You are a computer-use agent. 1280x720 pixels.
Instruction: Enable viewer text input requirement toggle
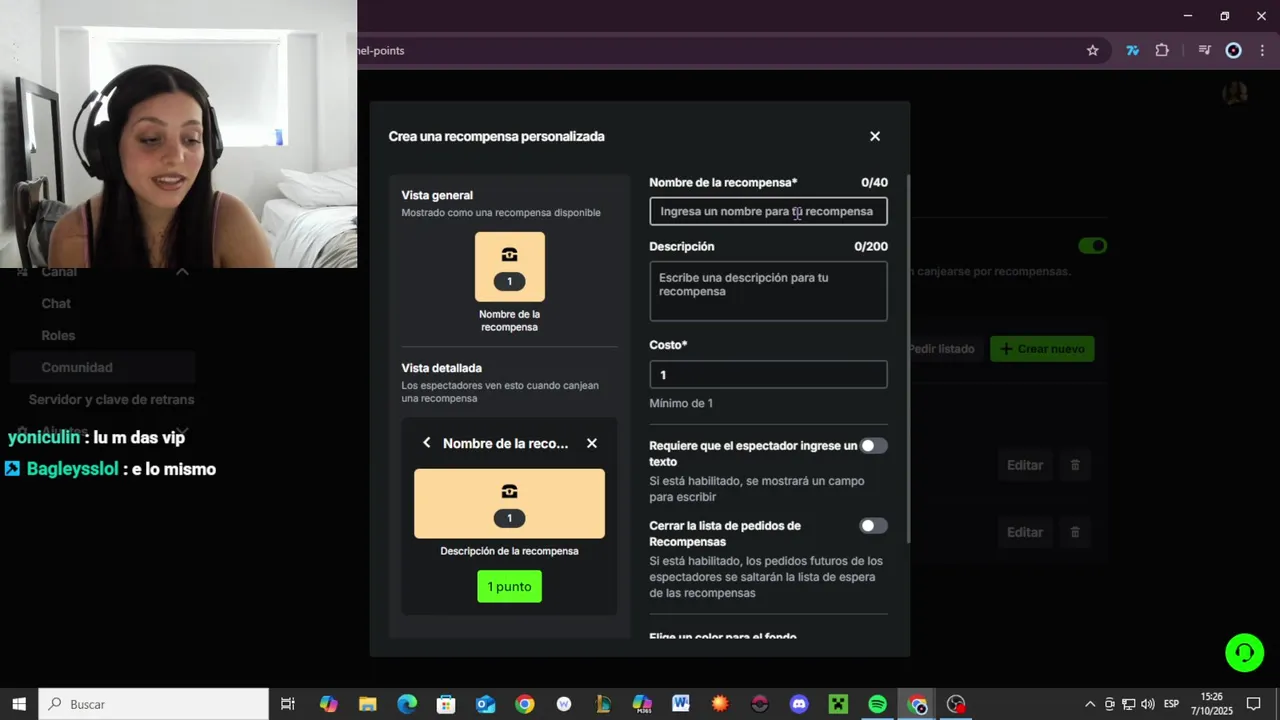pyautogui.click(x=873, y=446)
